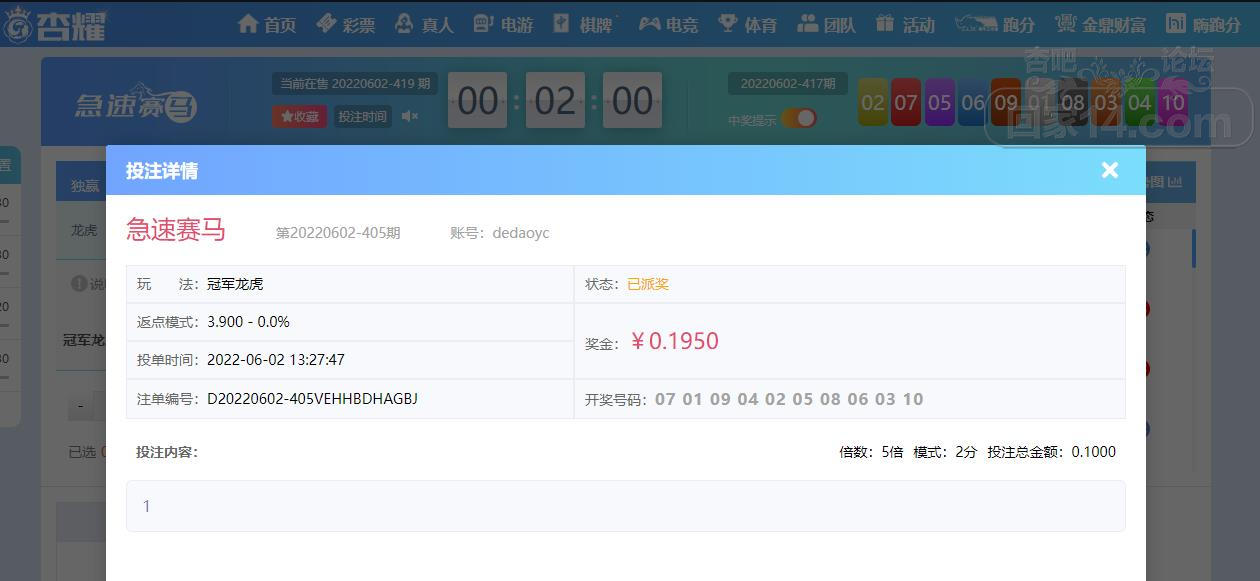Viewport: 1260px width, 581px height.
Task: Click the gamepad icon beside 电竞
Action: pyautogui.click(x=649, y=23)
